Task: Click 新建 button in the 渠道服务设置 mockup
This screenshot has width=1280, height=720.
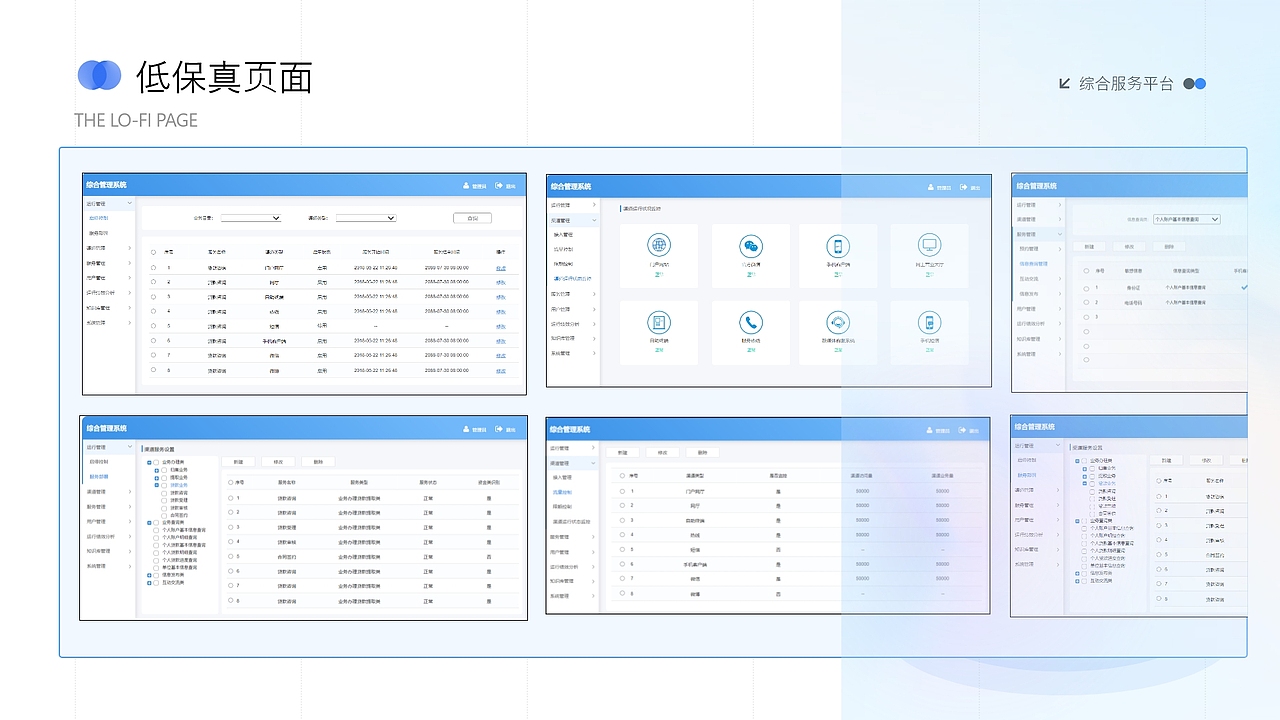Action: [238, 462]
